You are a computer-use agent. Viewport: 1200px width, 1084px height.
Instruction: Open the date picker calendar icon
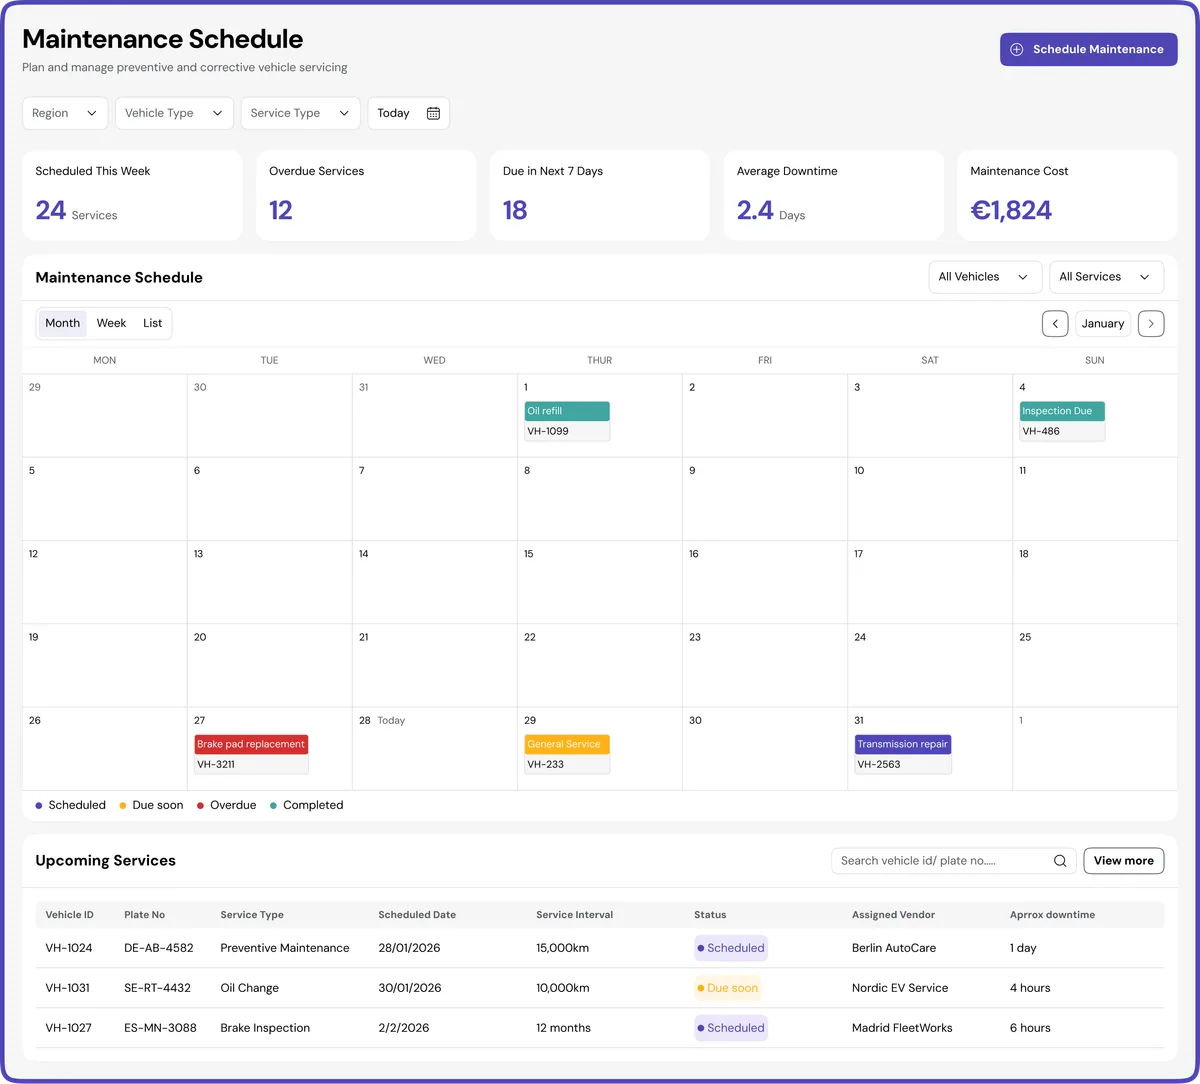point(433,113)
